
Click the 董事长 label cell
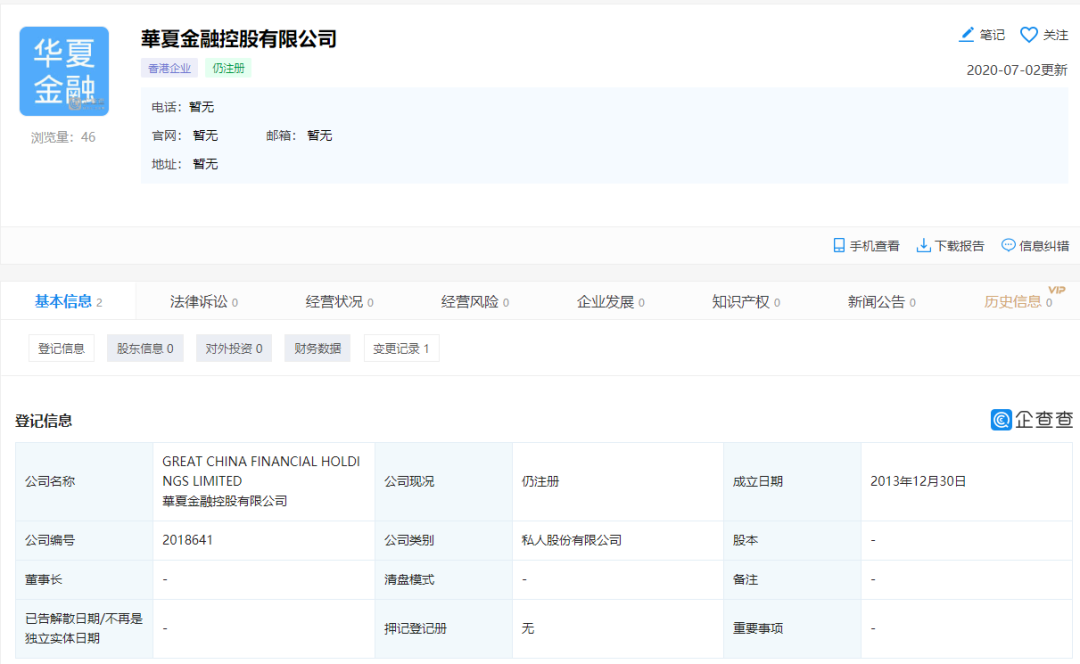[x=84, y=579]
